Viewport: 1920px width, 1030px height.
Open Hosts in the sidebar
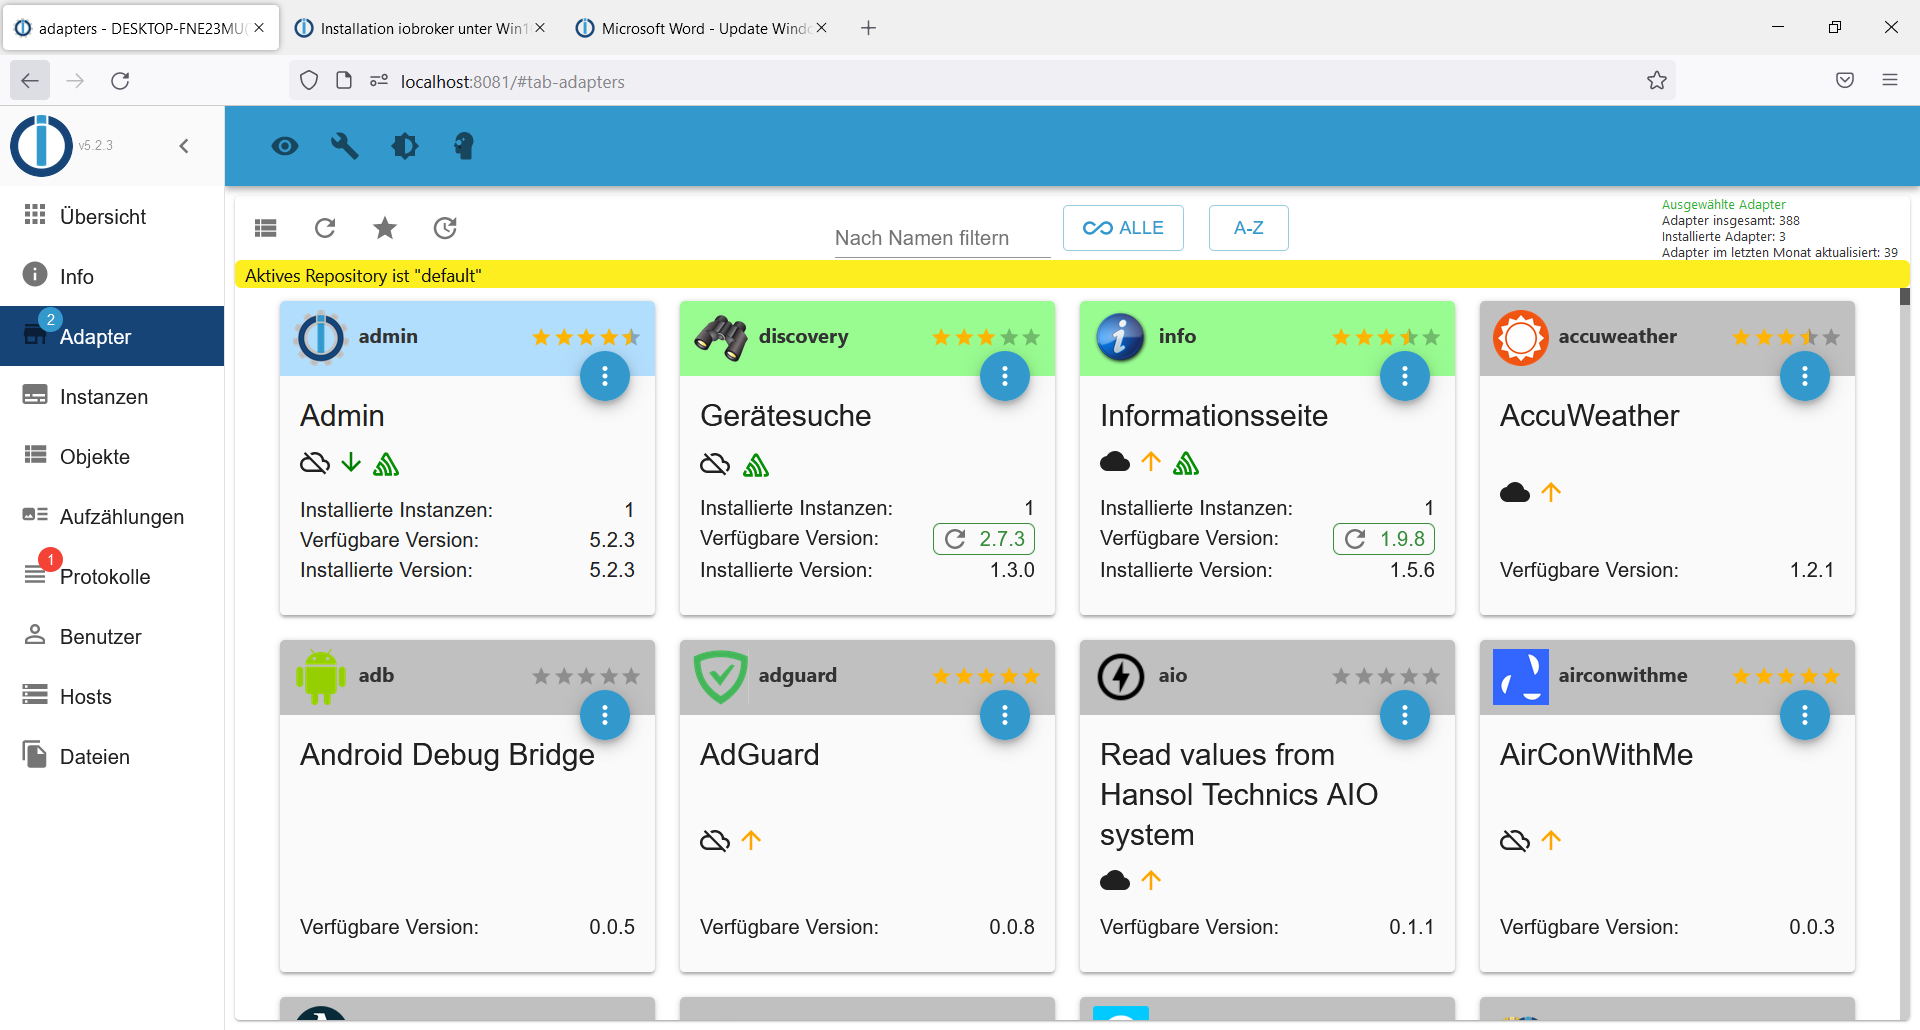(112, 696)
